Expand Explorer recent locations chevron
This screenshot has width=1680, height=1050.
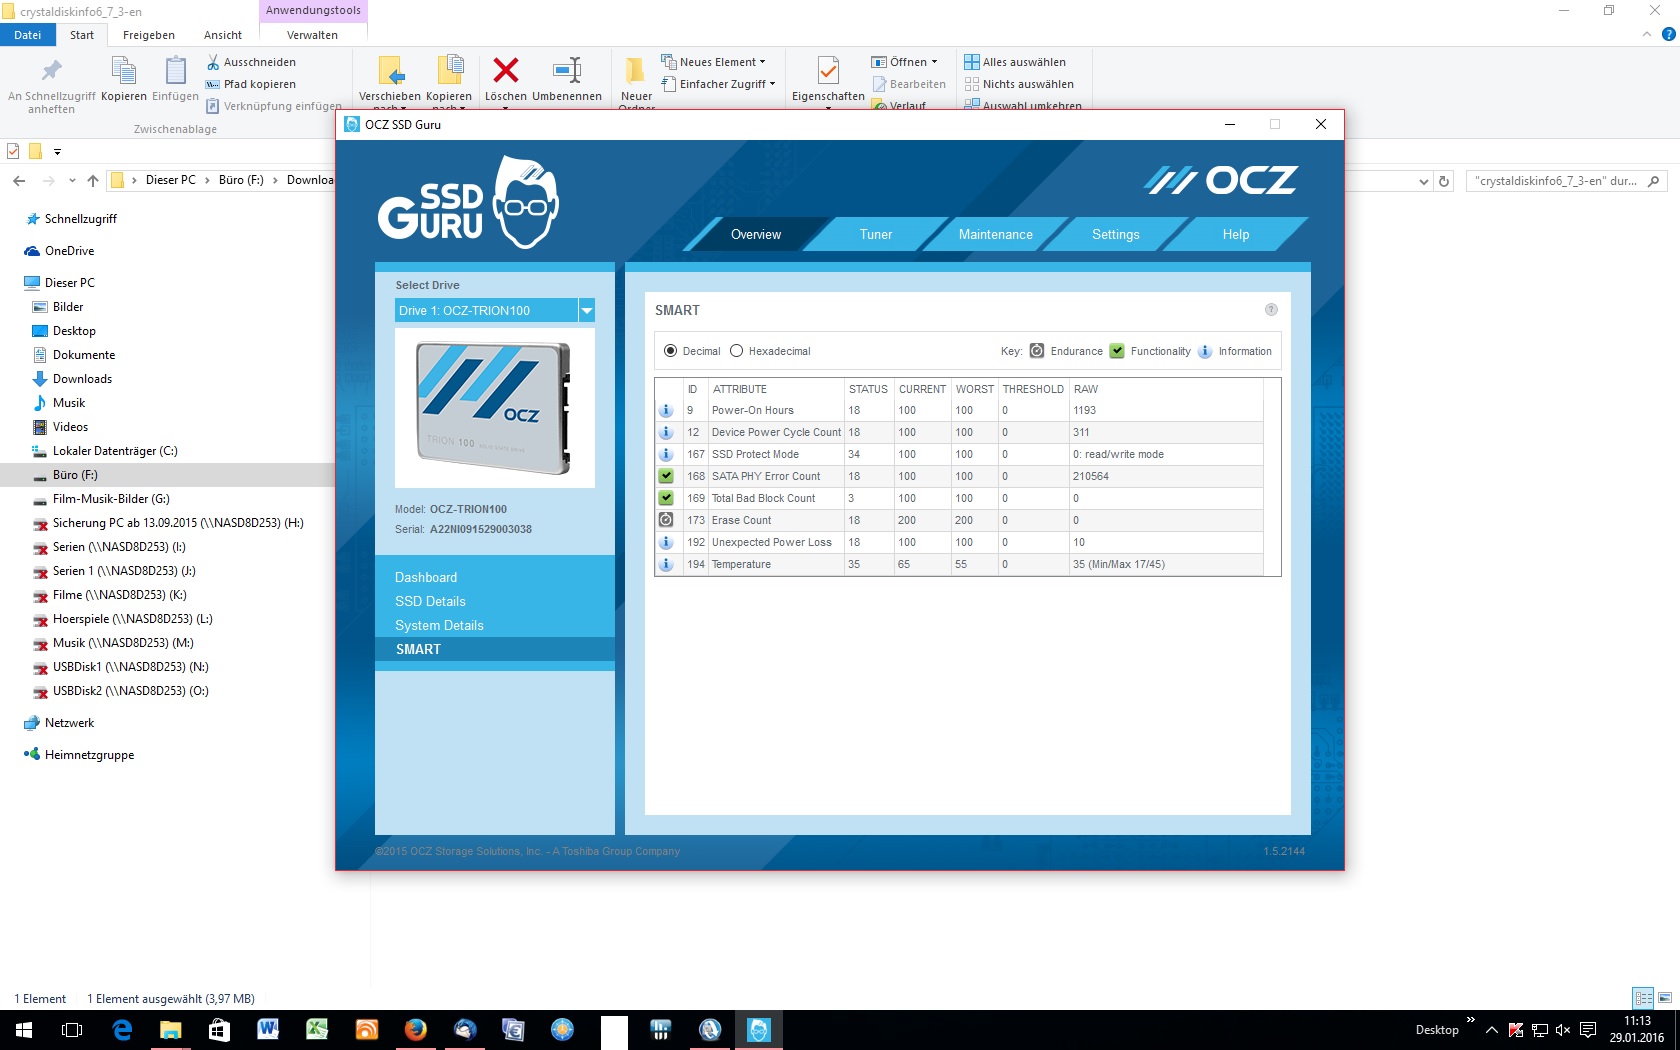[72, 181]
